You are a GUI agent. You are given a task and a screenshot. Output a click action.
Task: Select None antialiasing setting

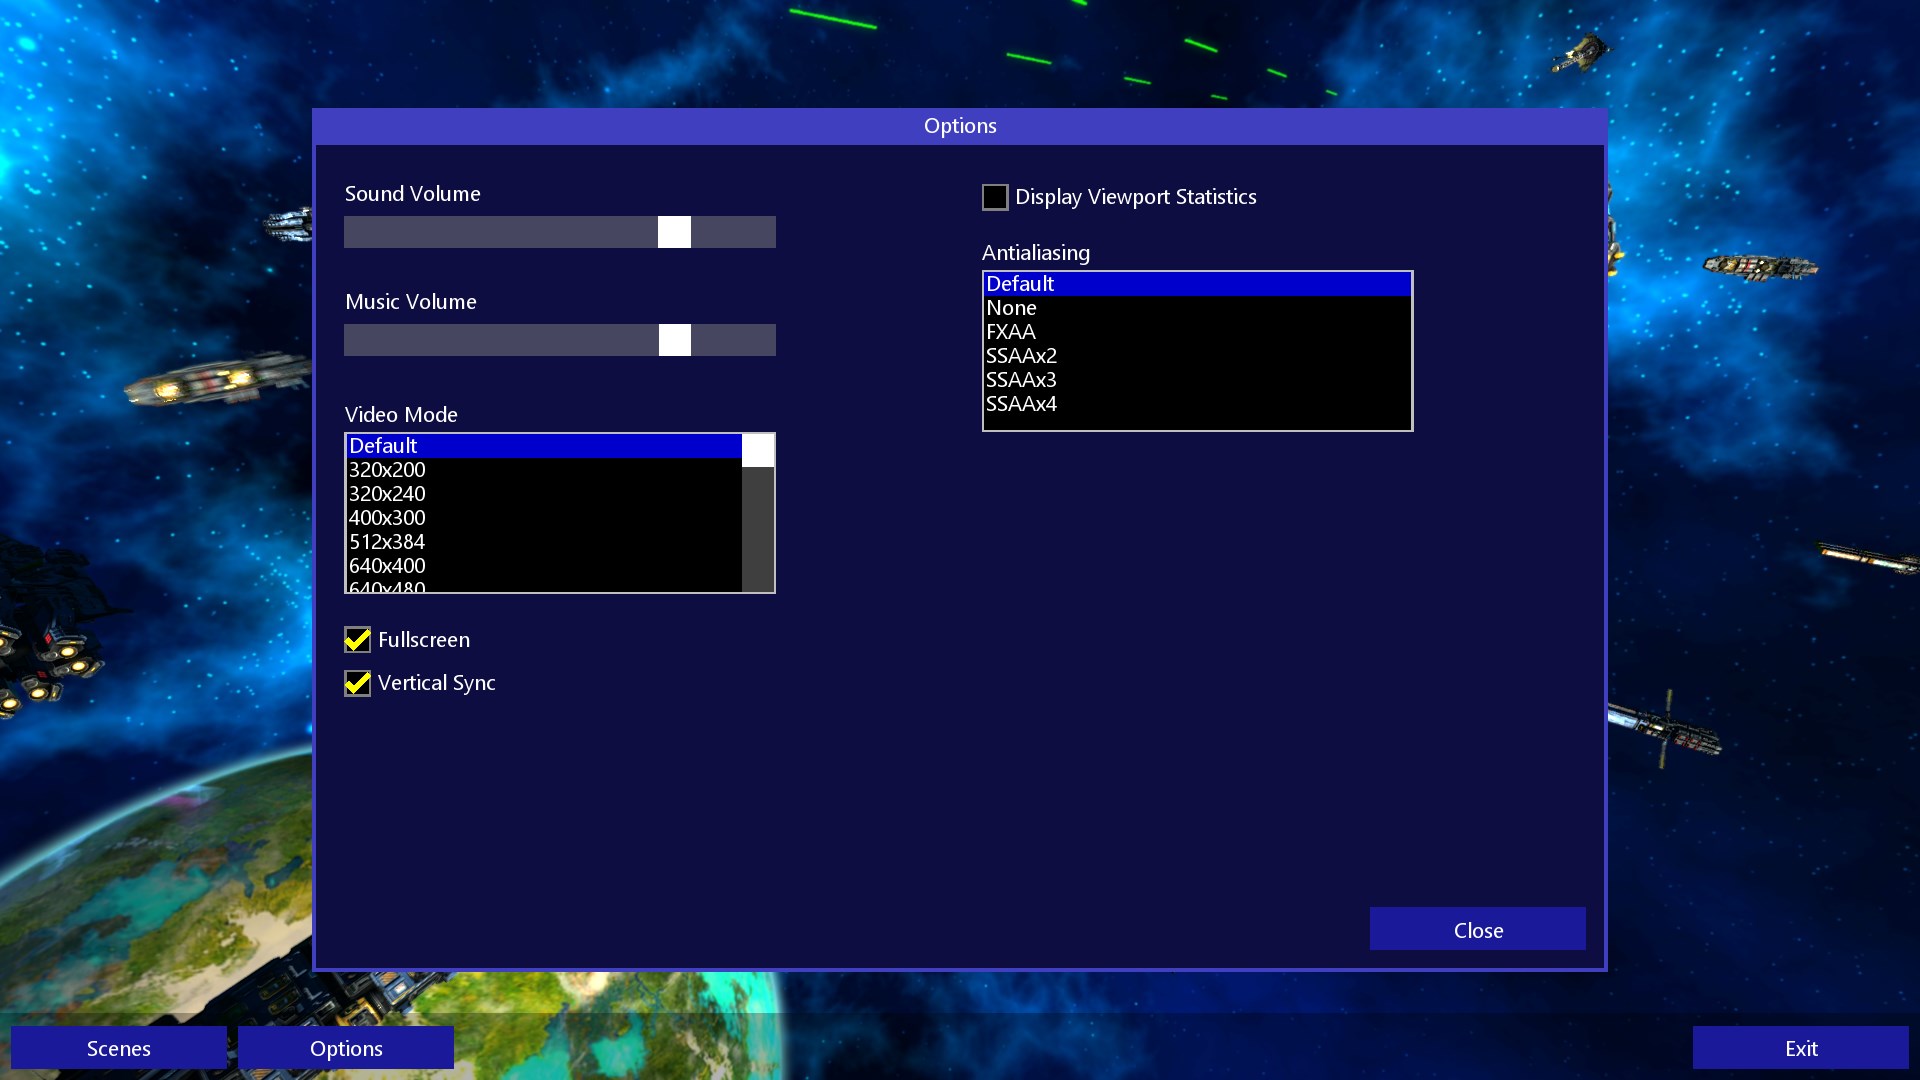point(1196,306)
